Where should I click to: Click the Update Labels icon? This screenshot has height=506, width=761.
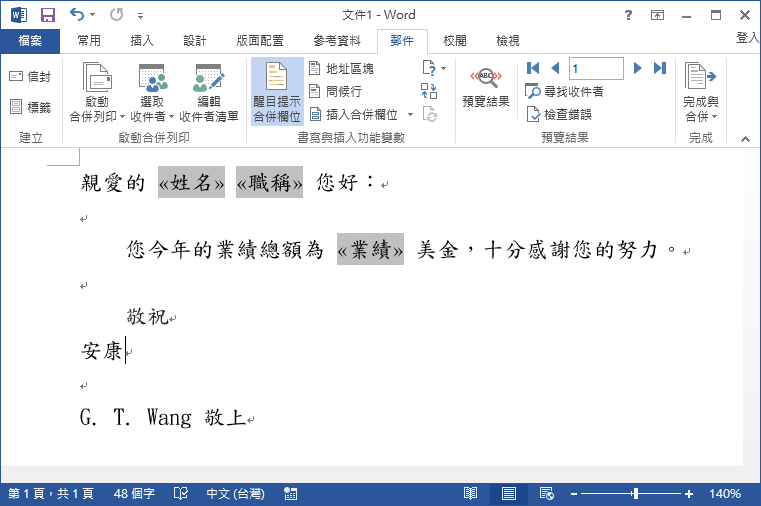click(x=430, y=114)
